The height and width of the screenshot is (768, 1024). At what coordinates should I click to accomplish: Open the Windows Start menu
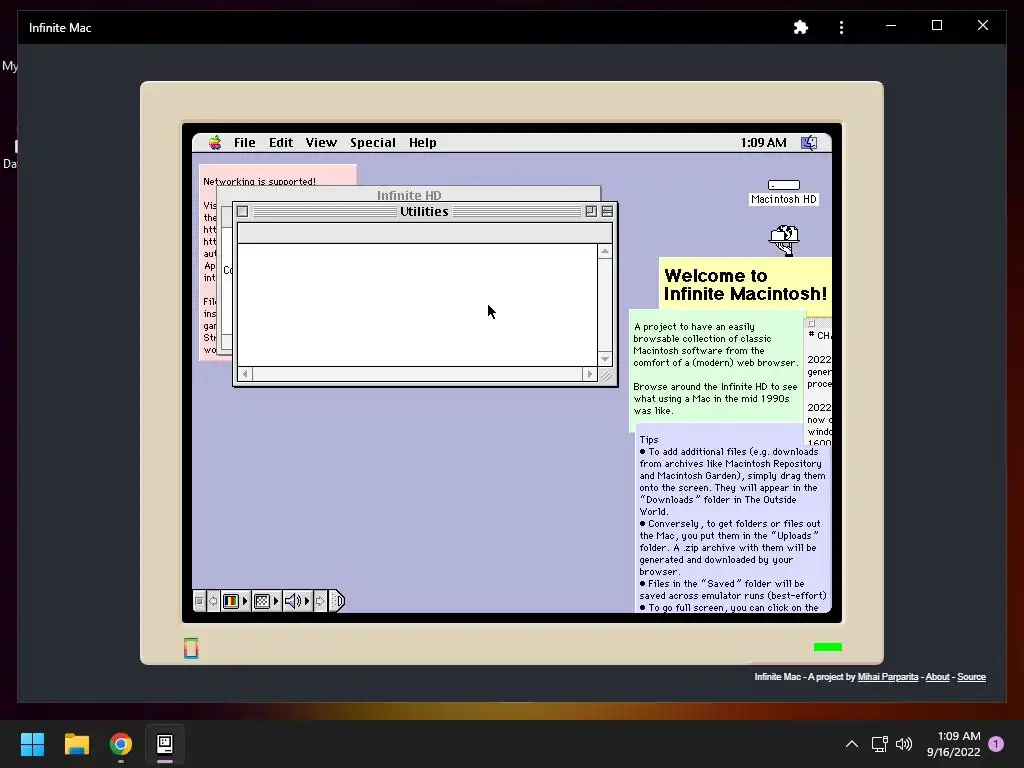coord(32,744)
